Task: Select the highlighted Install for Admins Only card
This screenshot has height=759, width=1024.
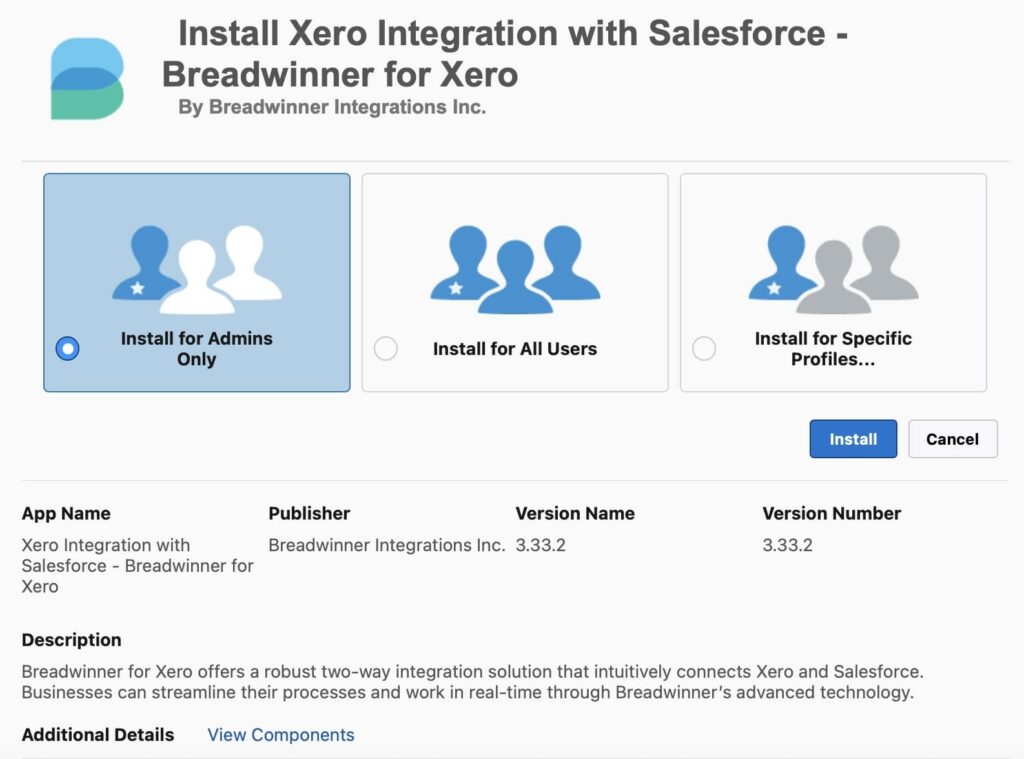Action: coord(196,282)
